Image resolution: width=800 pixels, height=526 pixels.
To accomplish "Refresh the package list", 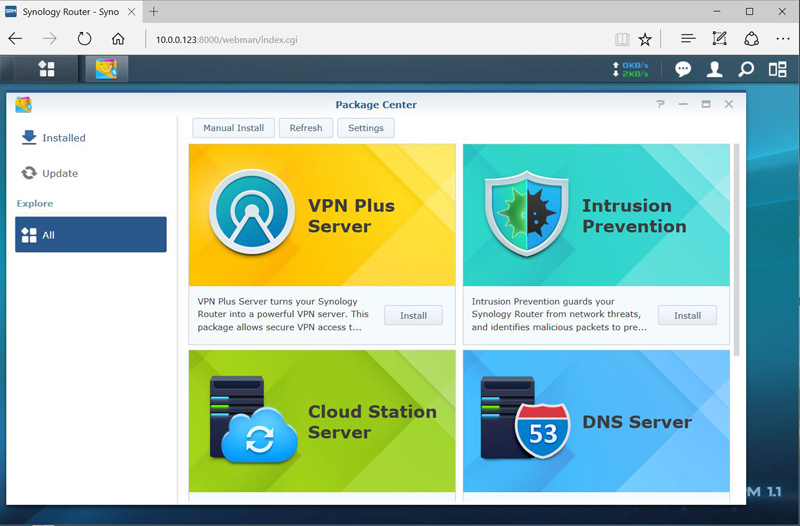I will point(306,128).
